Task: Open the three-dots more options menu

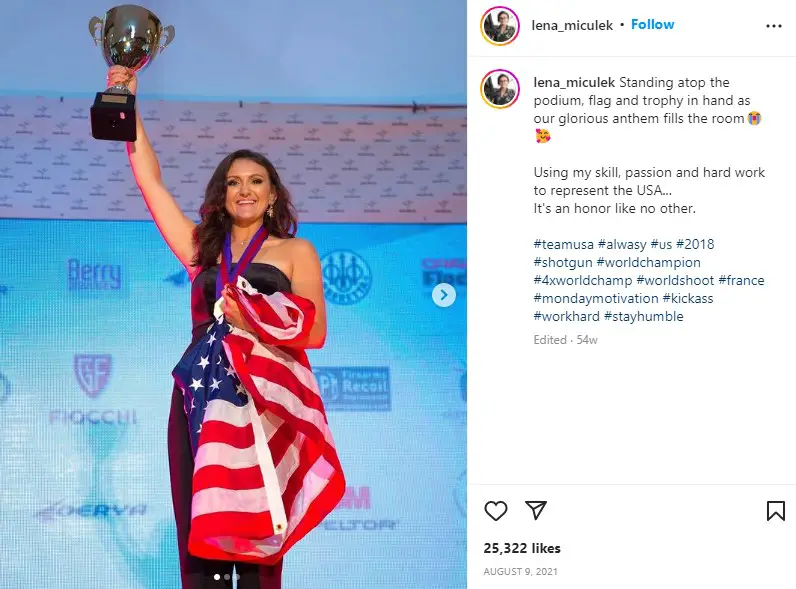Action: (x=774, y=26)
